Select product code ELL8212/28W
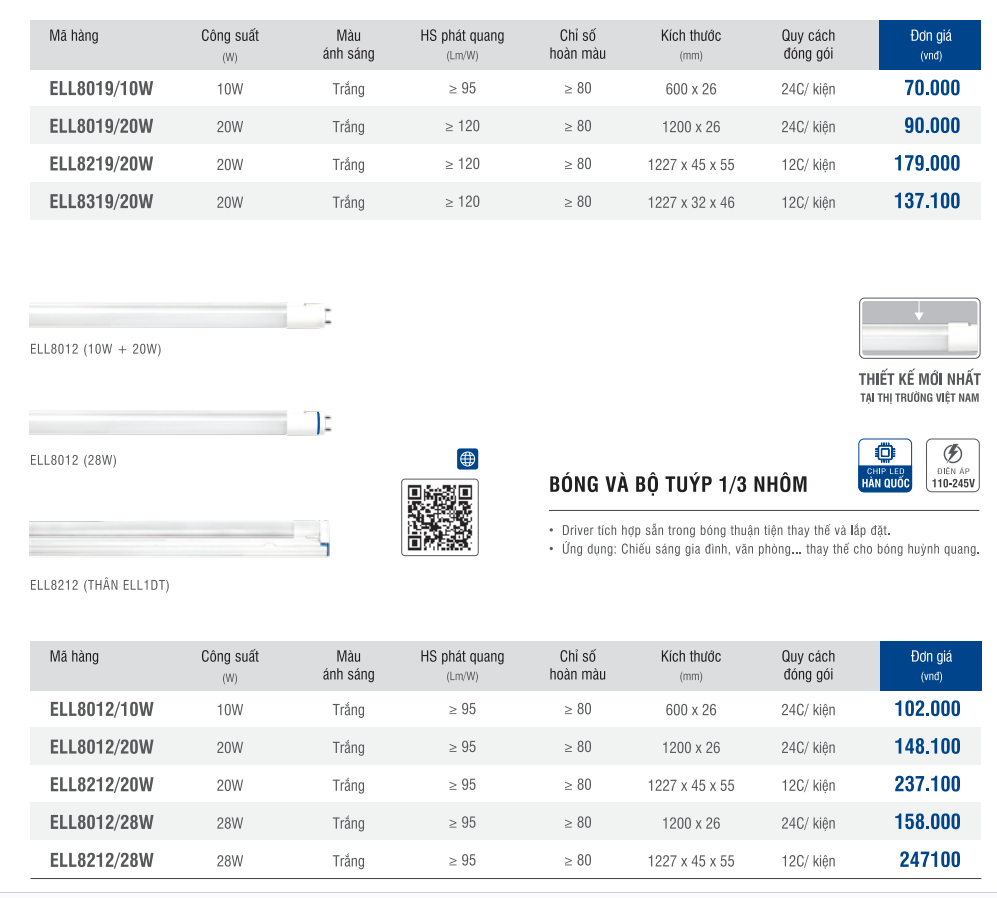Screen dimensions: 997x898 pyautogui.click(x=102, y=860)
